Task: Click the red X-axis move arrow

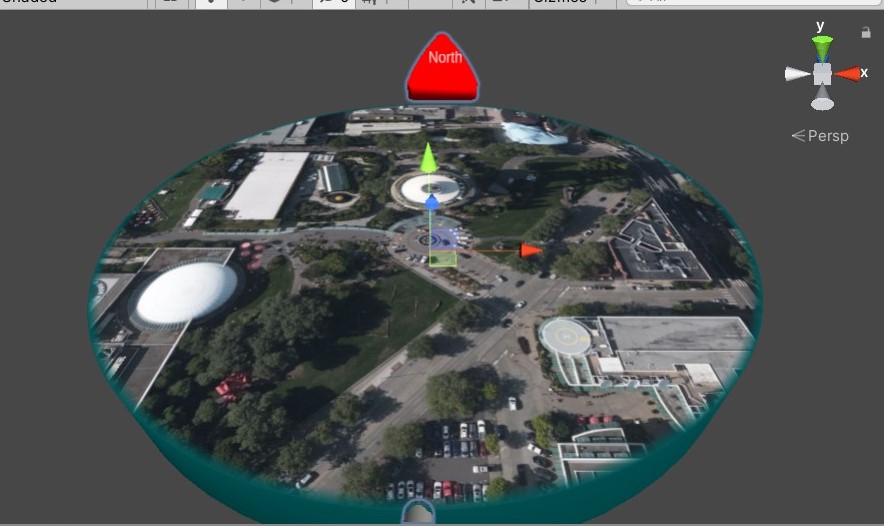Action: click(x=531, y=250)
